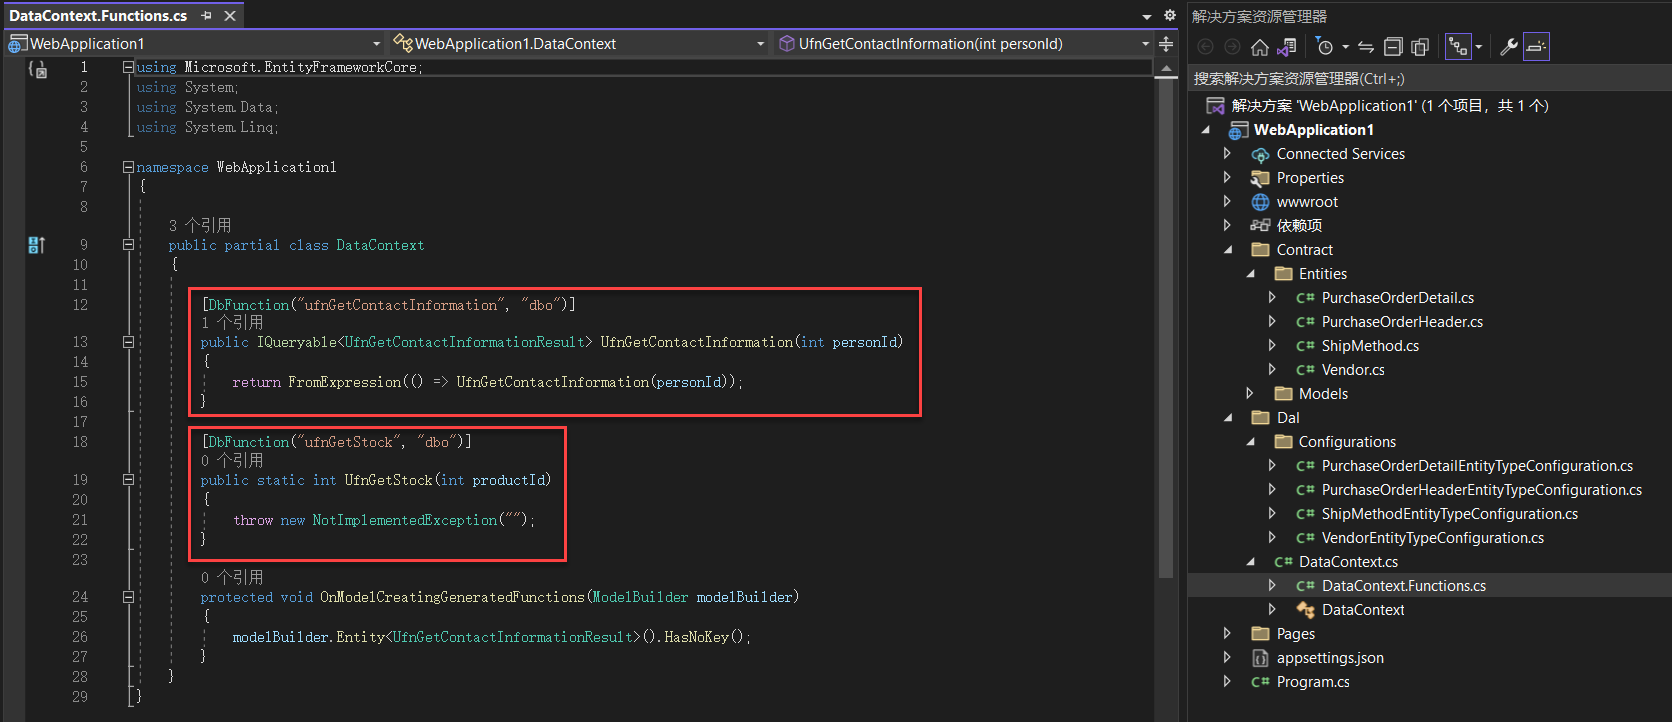Collapse the namespace WebApplication1 block
Image resolution: width=1672 pixels, height=722 pixels.
[128, 167]
